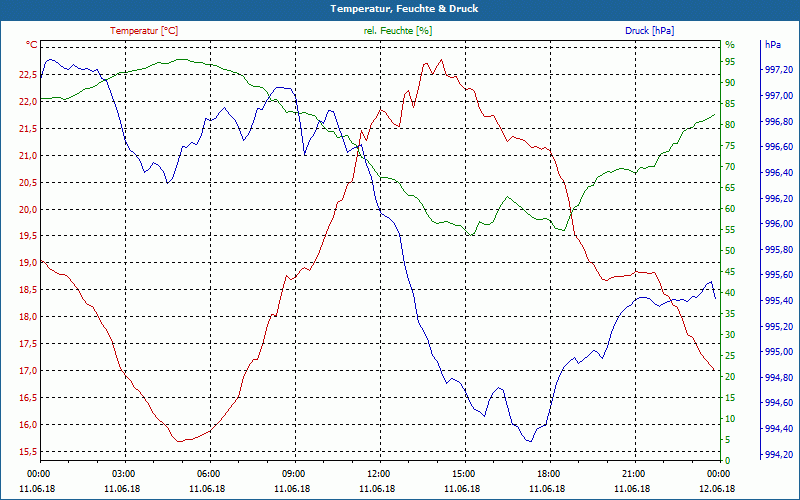
Task: Click time axis label '18:00'
Action: tap(549, 473)
